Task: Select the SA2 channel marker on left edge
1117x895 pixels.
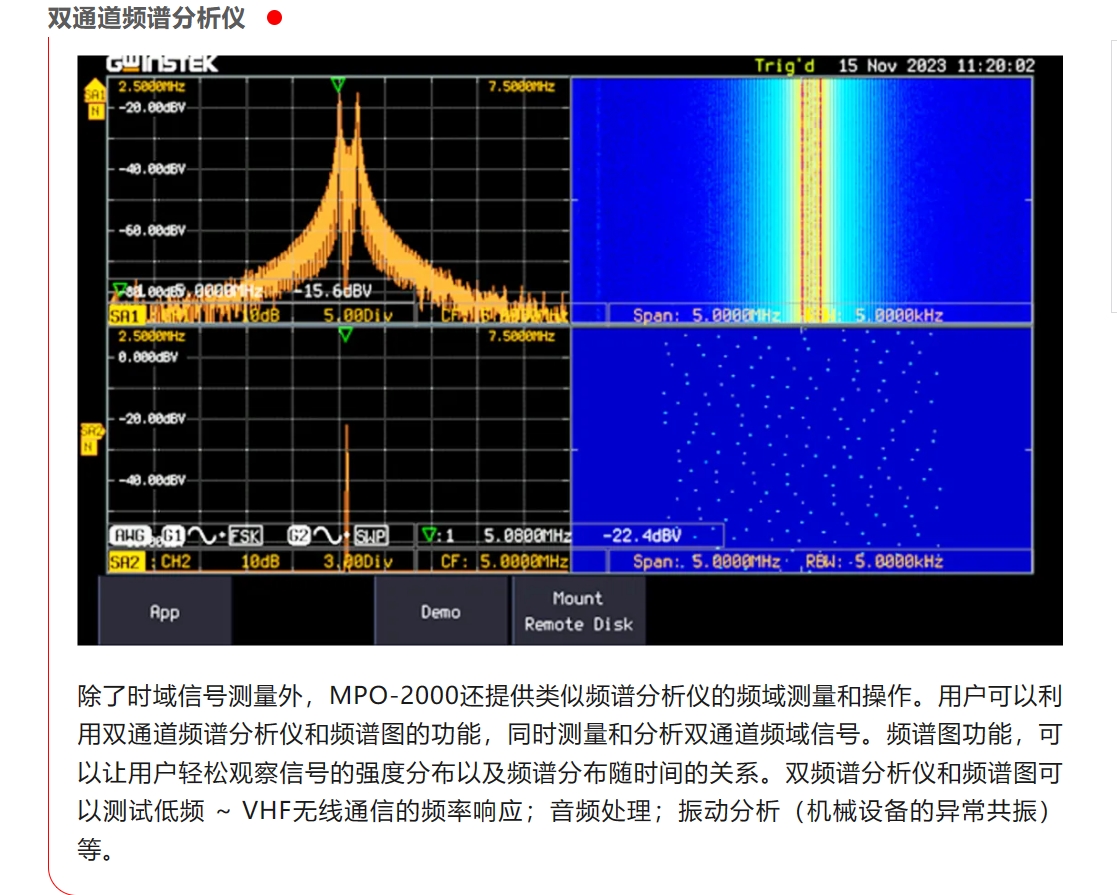Action: pyautogui.click(x=92, y=438)
